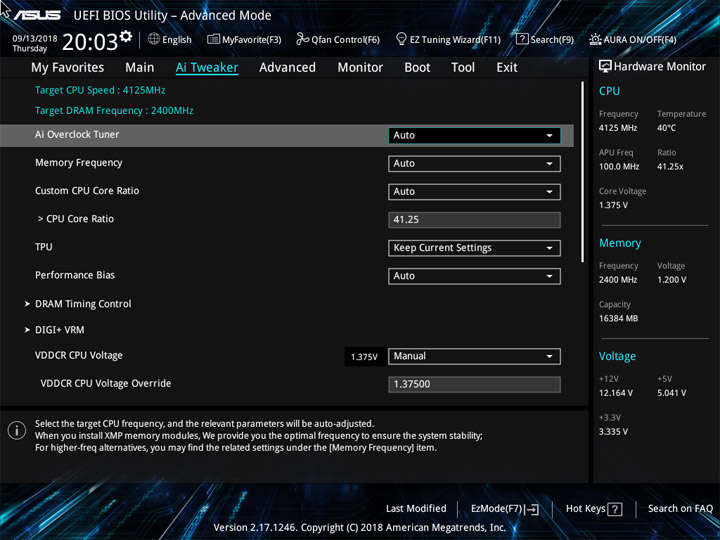Click the ASUS logo

coord(37,15)
